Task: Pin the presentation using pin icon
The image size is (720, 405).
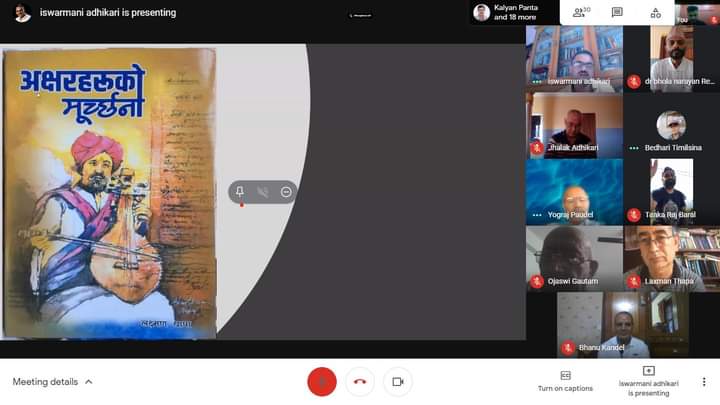Action: tap(240, 192)
